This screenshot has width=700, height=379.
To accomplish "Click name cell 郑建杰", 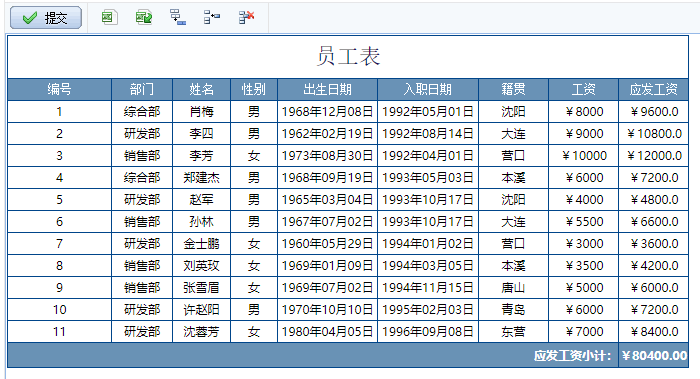I will click(201, 178).
